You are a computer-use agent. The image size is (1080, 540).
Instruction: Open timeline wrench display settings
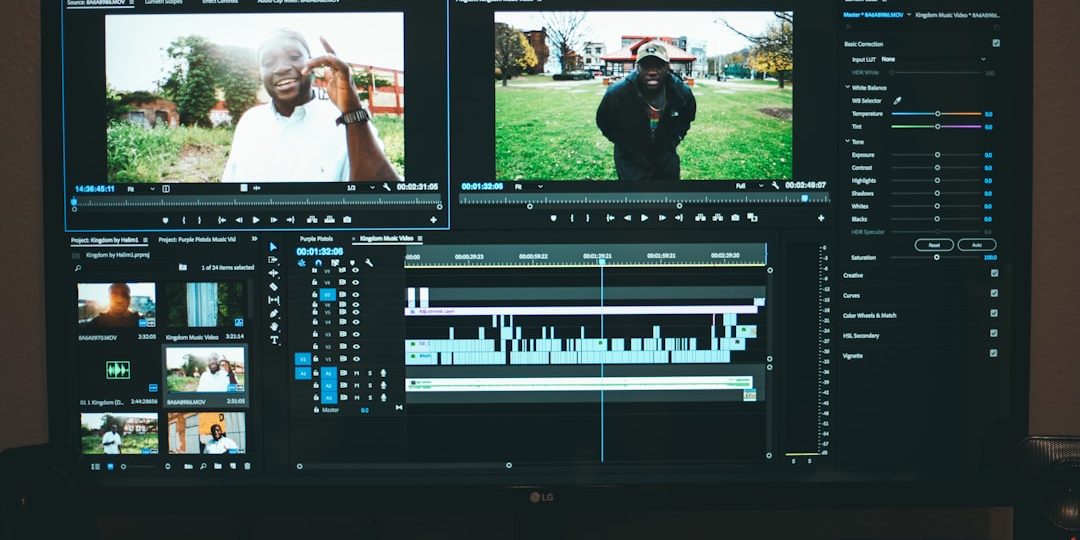coord(369,263)
